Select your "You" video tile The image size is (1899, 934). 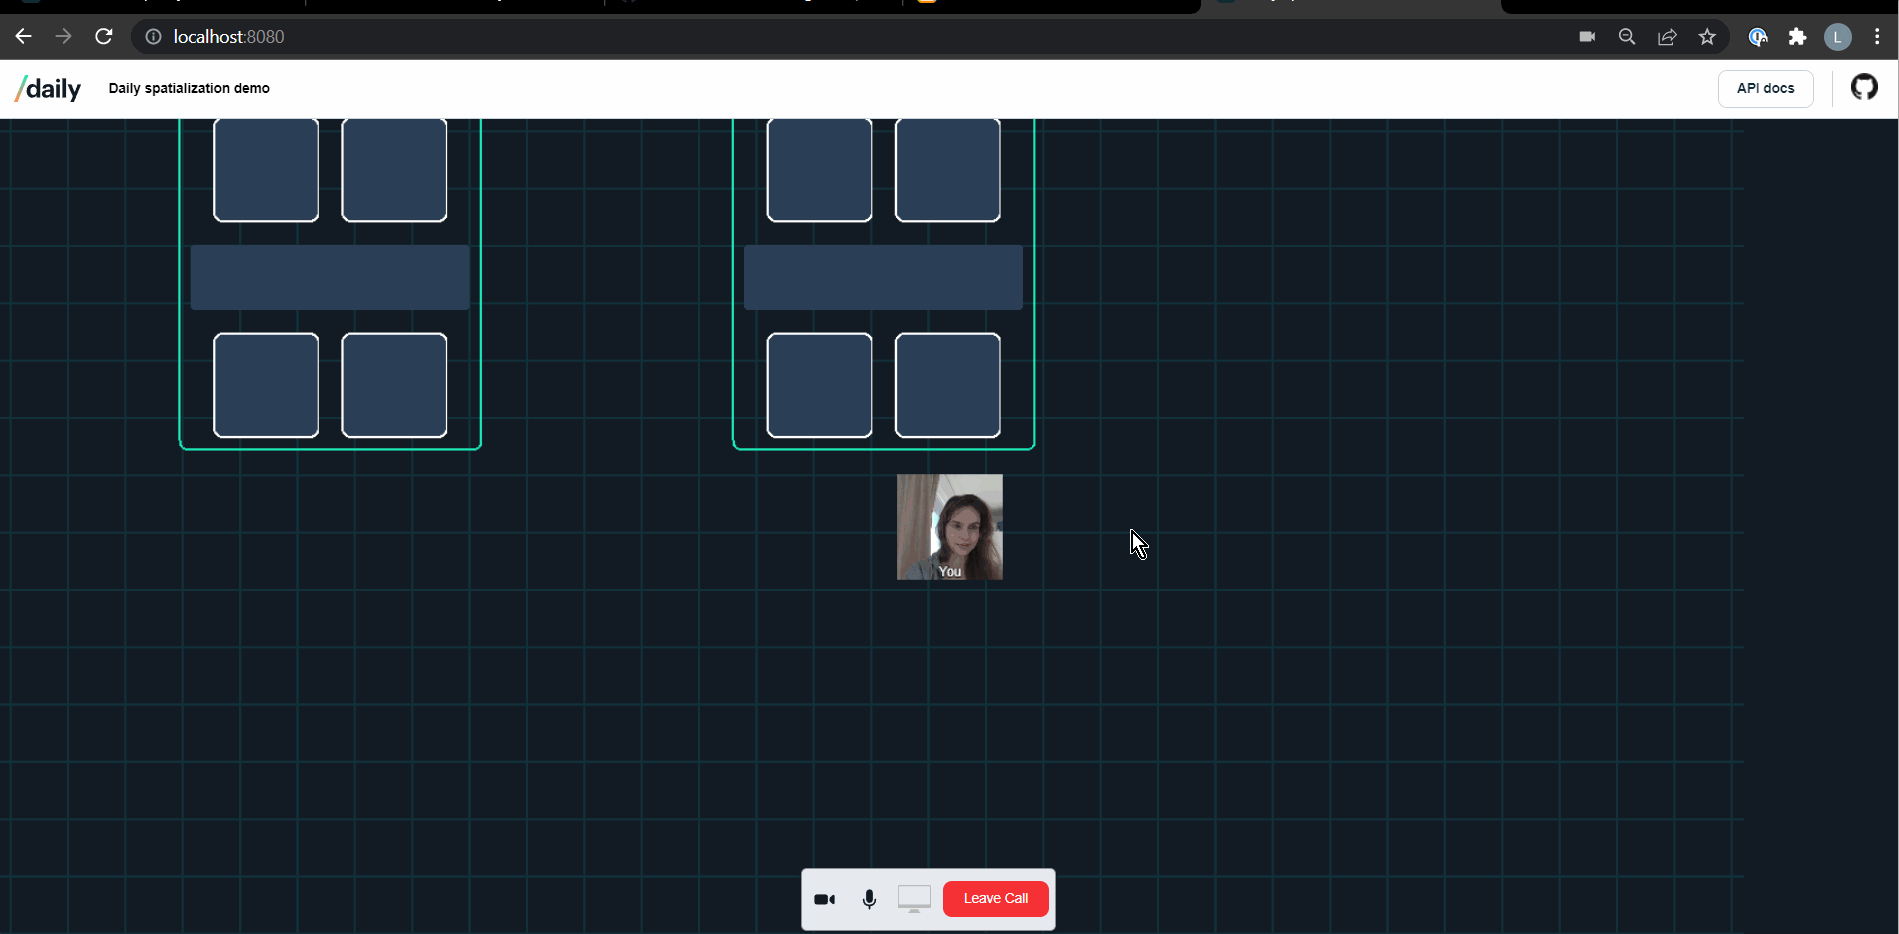tap(948, 526)
